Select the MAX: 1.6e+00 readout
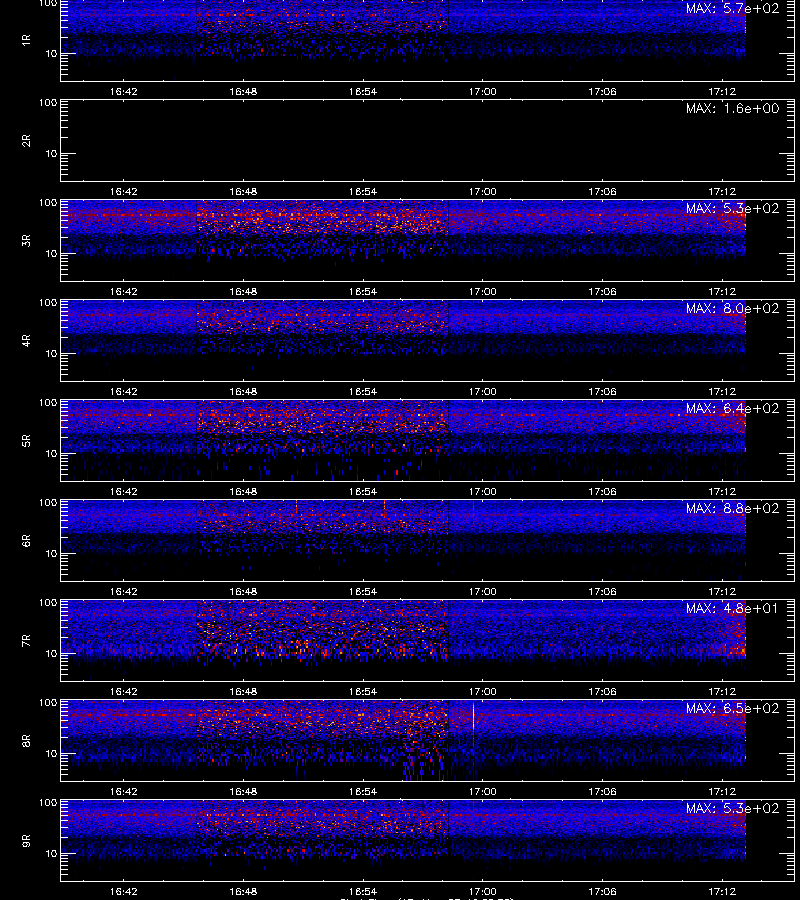Screen dimensions: 800x900 pos(732,108)
